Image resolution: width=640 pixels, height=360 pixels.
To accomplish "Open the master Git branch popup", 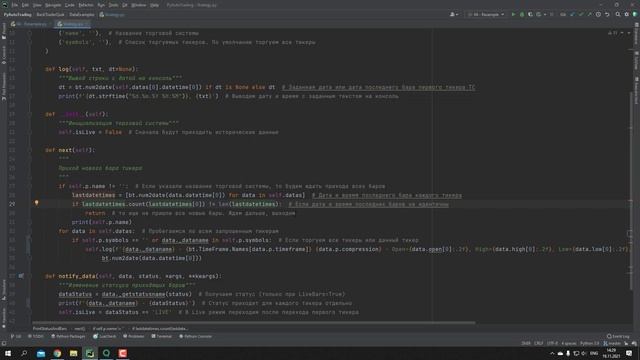I will pos(611,343).
